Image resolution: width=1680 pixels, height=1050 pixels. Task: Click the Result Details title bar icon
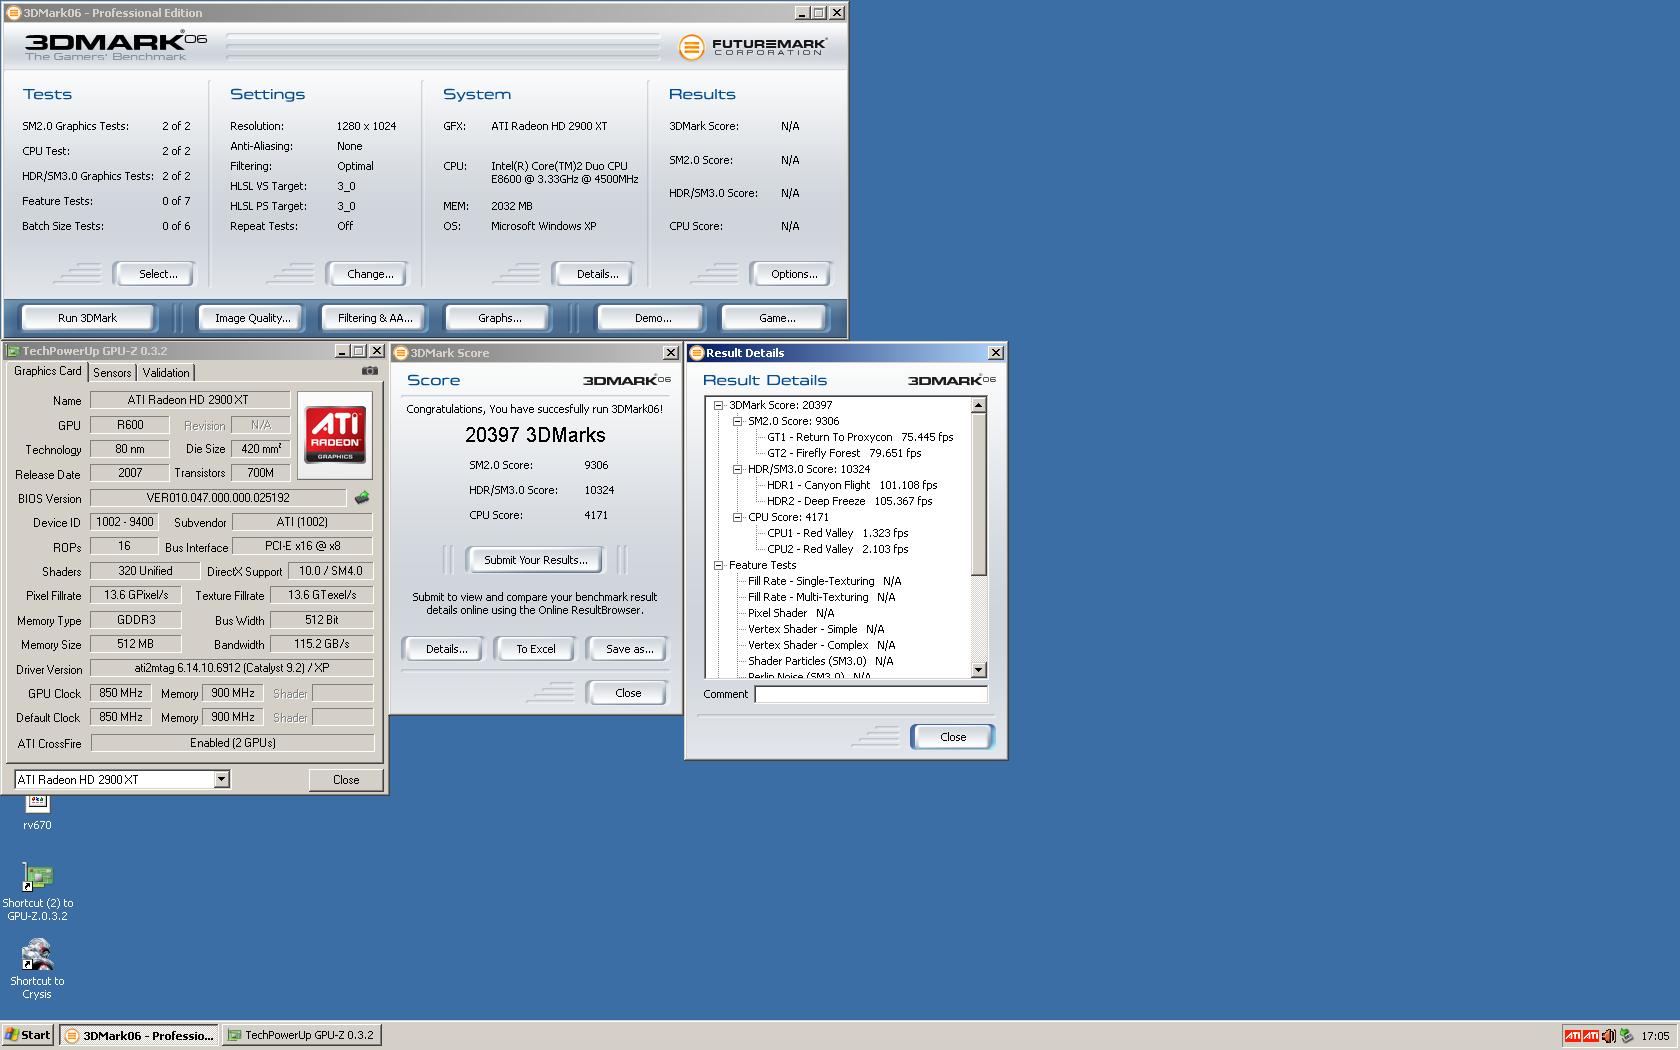click(x=697, y=353)
